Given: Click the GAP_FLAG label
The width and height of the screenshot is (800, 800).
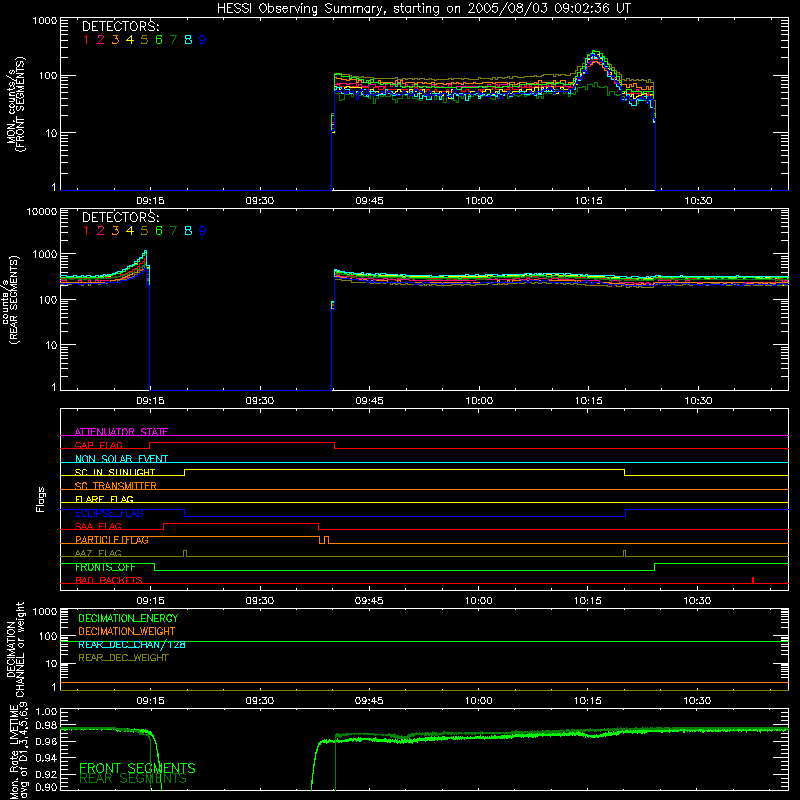Looking at the screenshot, I should [x=98, y=445].
